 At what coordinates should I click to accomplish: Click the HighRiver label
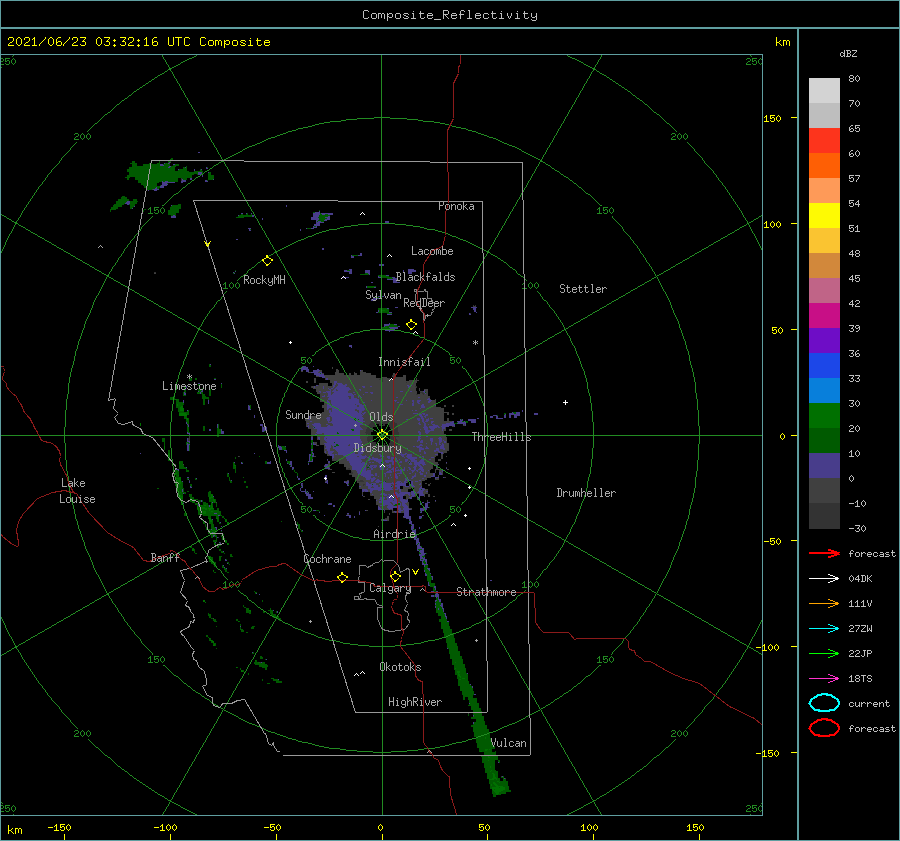[415, 702]
